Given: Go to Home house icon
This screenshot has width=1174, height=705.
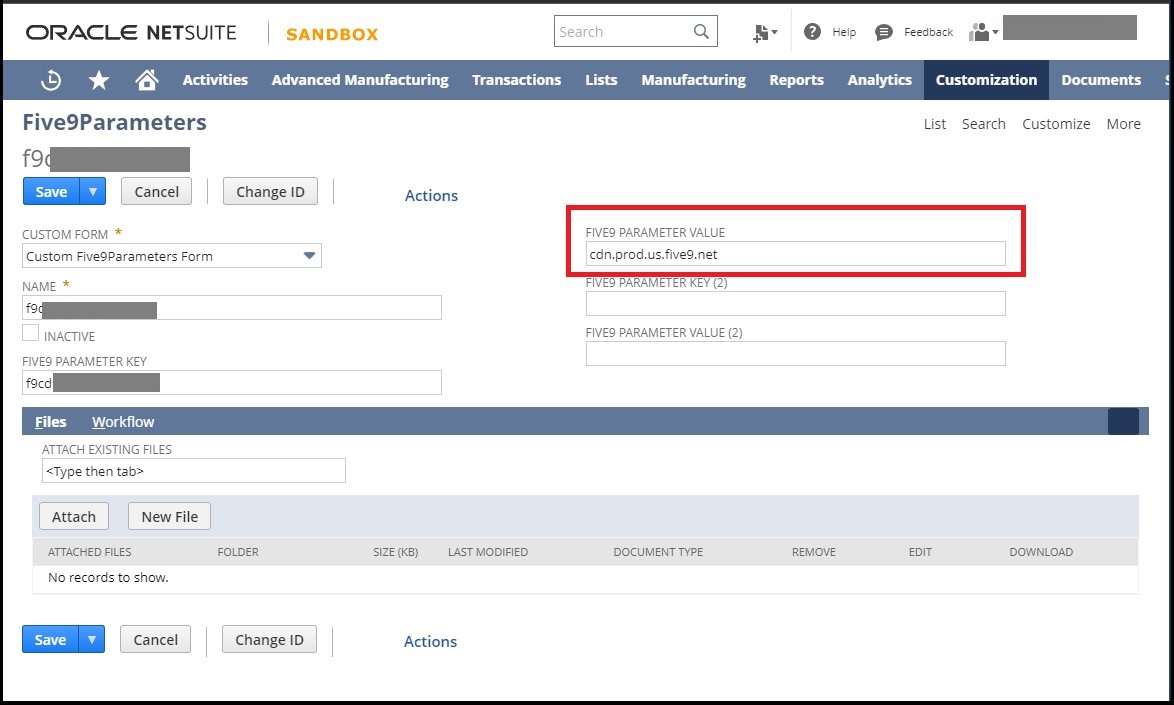Looking at the screenshot, I should [x=147, y=79].
